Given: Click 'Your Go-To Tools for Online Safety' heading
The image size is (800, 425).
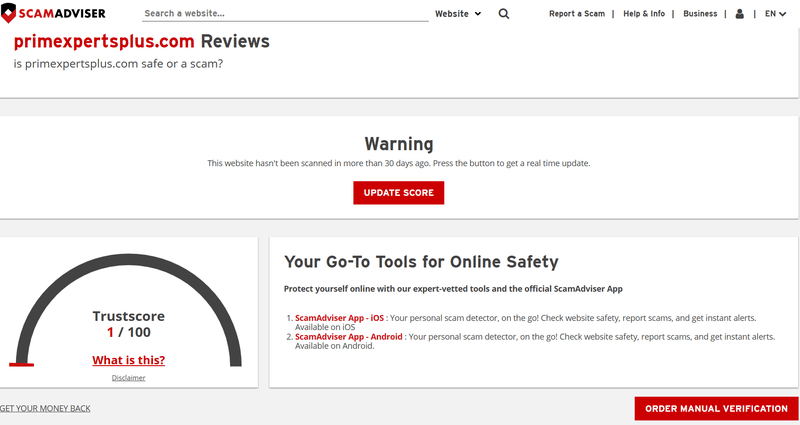Looking at the screenshot, I should (x=421, y=262).
